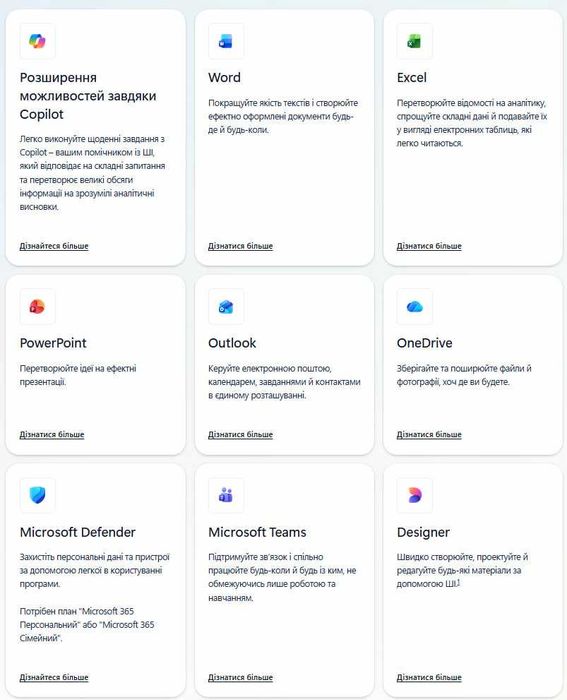Click the Microsoft Defender shield icon
The height and width of the screenshot is (700, 567).
point(38,495)
